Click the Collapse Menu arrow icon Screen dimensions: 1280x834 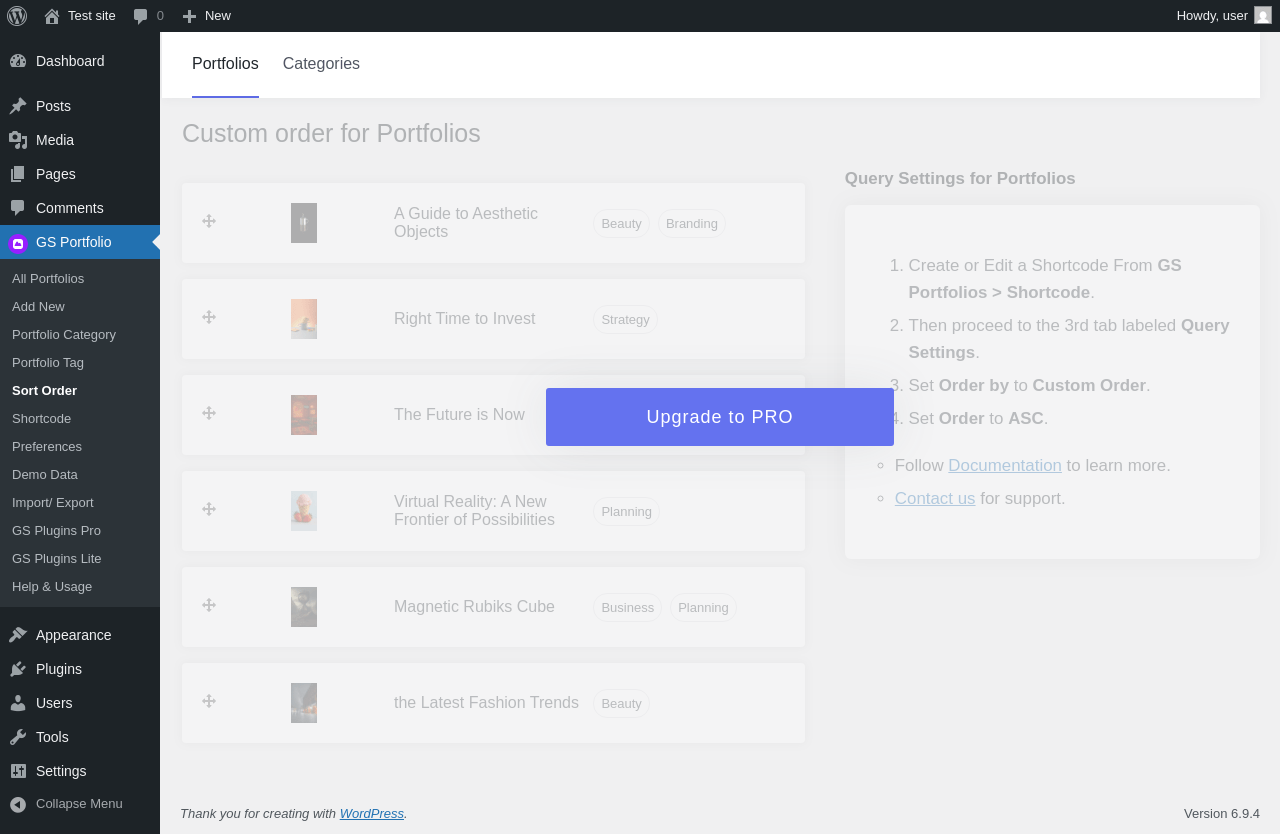pos(18,804)
